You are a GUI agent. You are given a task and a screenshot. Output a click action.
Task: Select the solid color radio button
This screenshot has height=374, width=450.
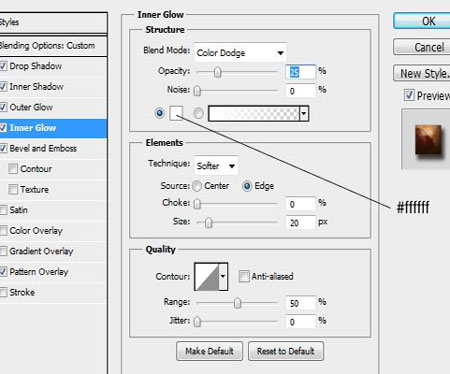[160, 113]
